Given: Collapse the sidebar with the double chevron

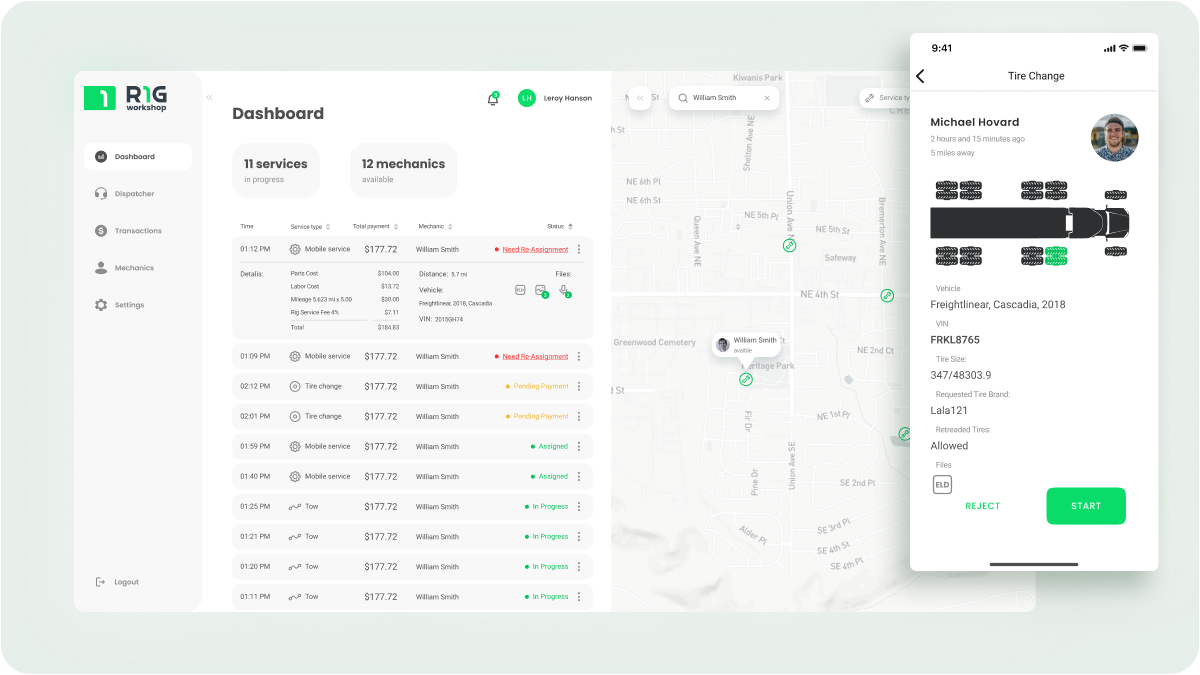Looking at the screenshot, I should pos(209,98).
